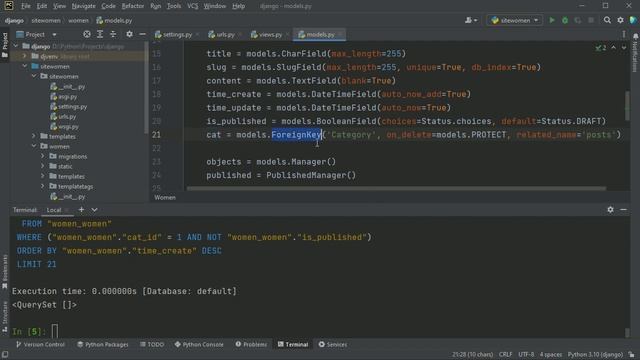This screenshot has height=360, width=640.
Task: Toggle Terminal tool window button
Action: [293, 344]
